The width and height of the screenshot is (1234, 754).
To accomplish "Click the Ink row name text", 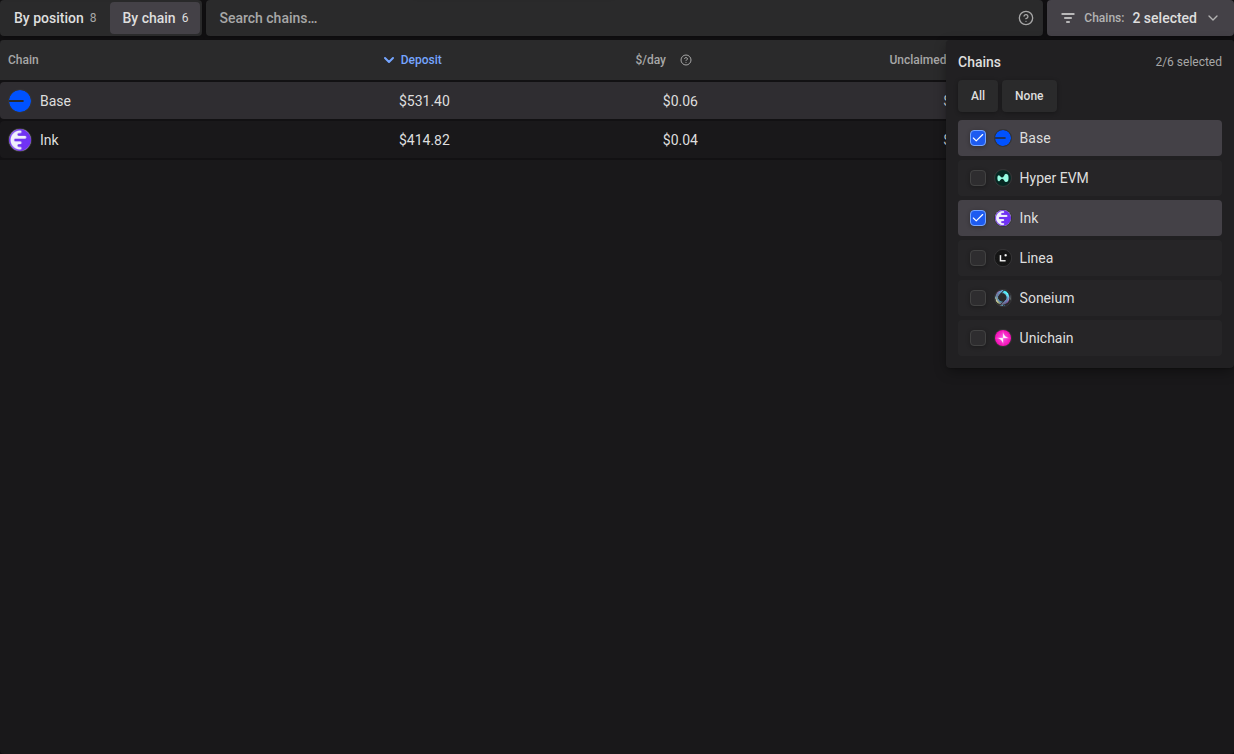I will (x=49, y=140).
